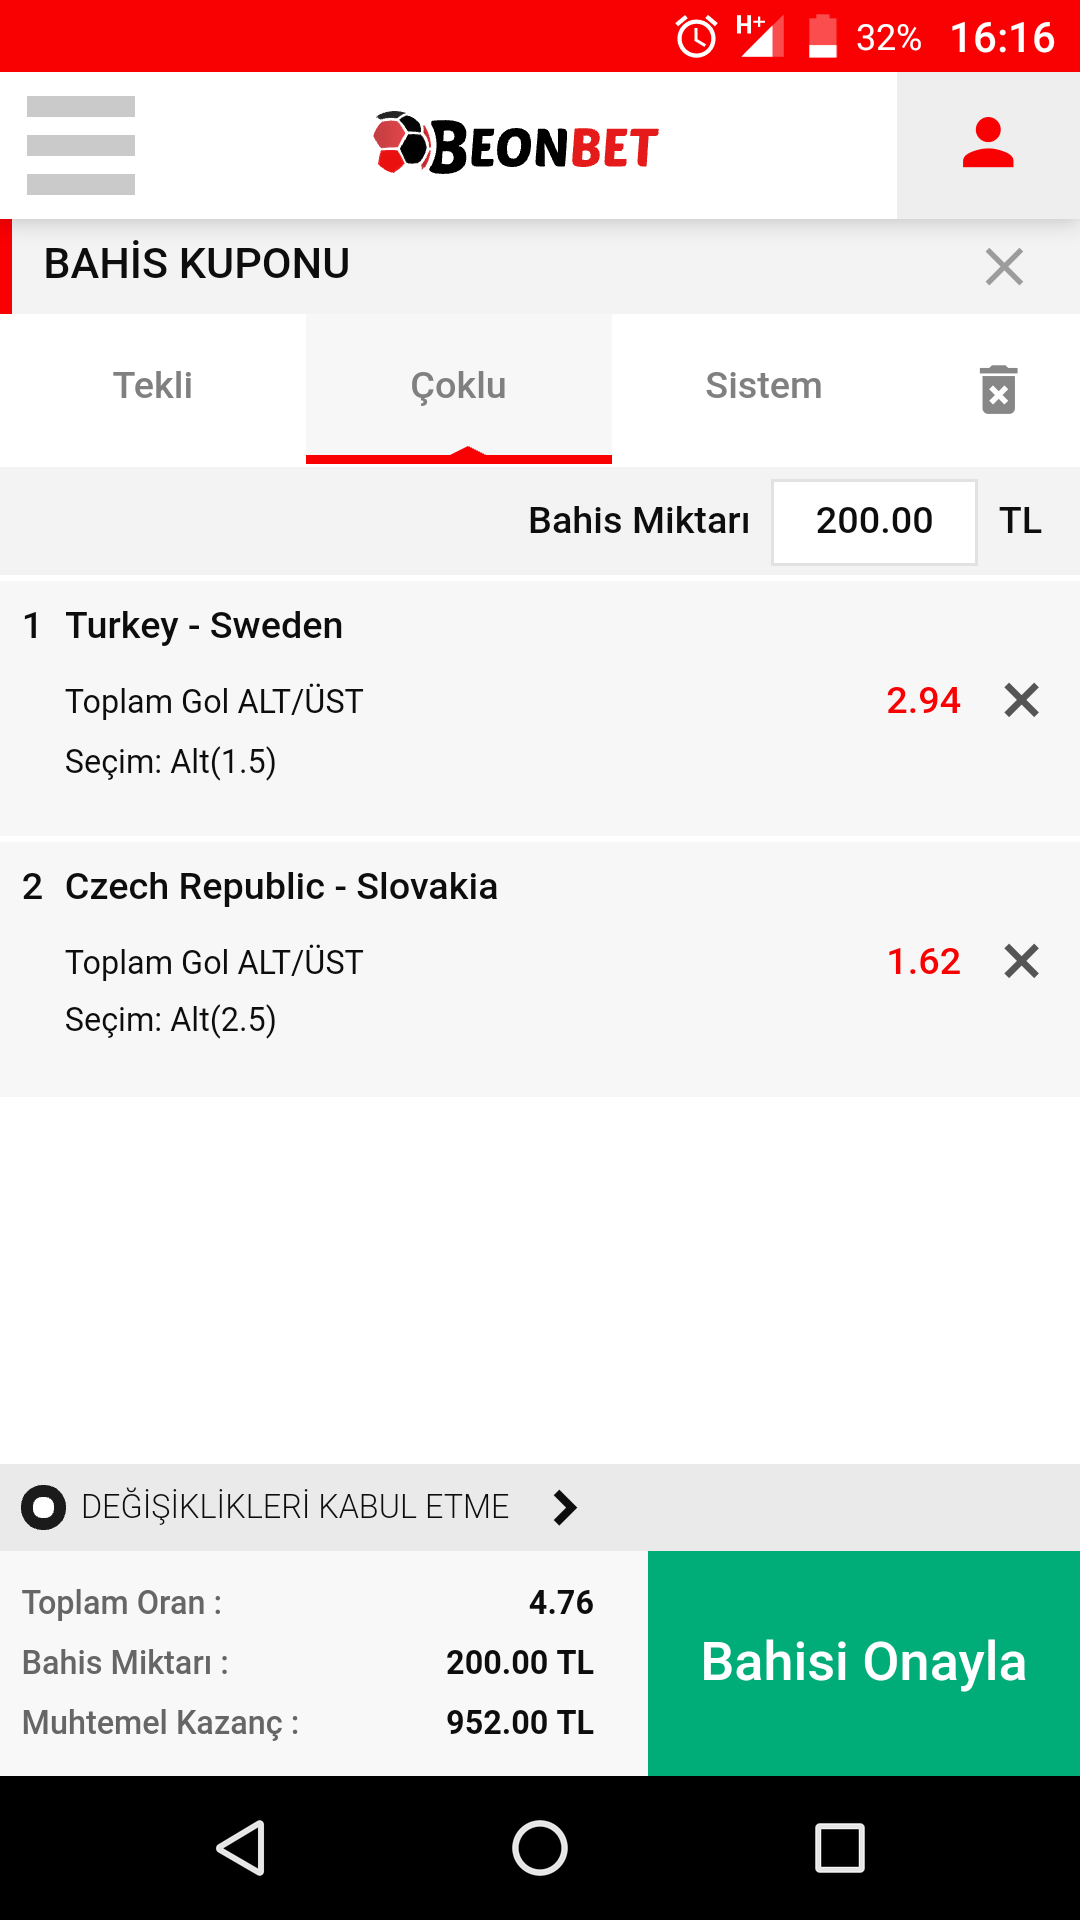Remove the Turkey - Sweden bet
Screen dimensions: 1080x1920
(1021, 700)
